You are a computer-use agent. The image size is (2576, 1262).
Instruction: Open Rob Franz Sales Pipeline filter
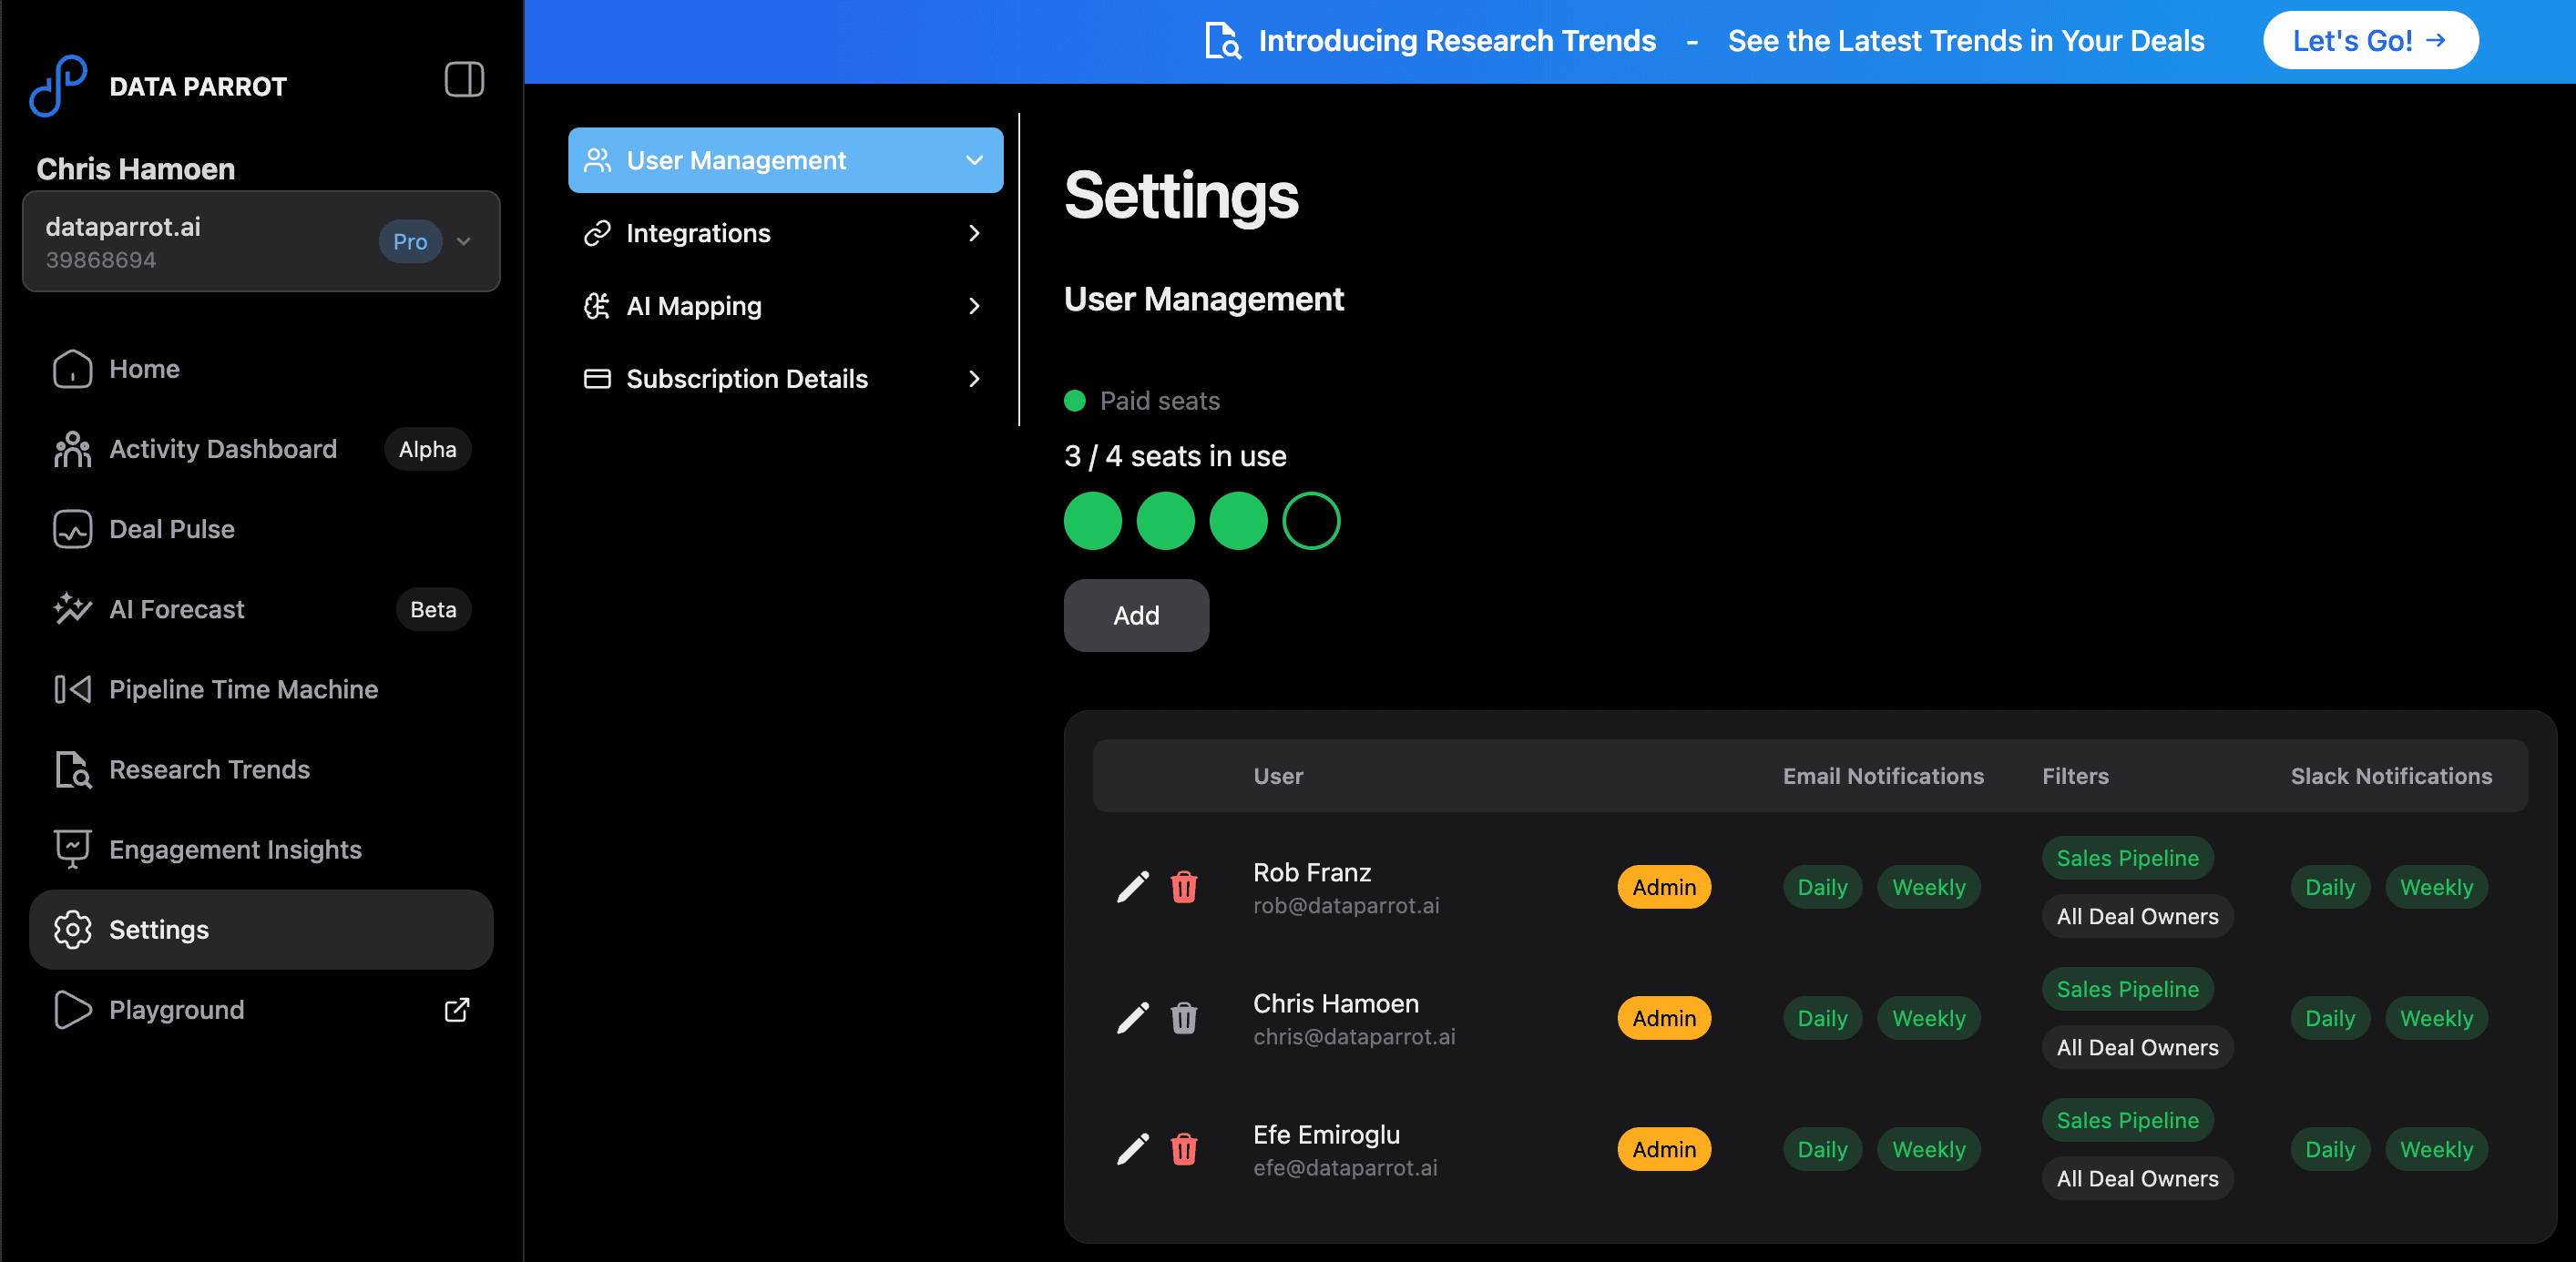coord(2127,858)
